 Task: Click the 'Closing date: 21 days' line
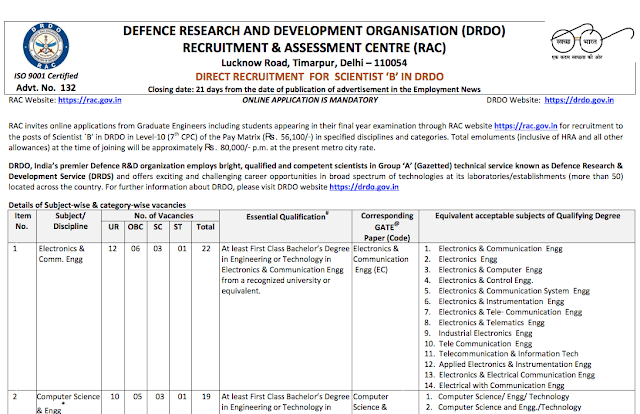314,89
